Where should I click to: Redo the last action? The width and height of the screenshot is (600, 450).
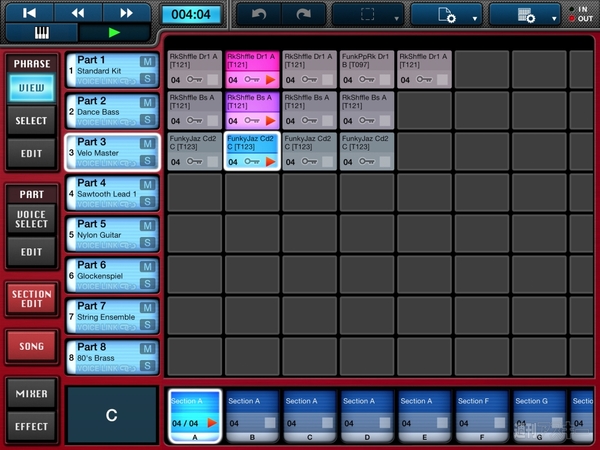[x=304, y=15]
